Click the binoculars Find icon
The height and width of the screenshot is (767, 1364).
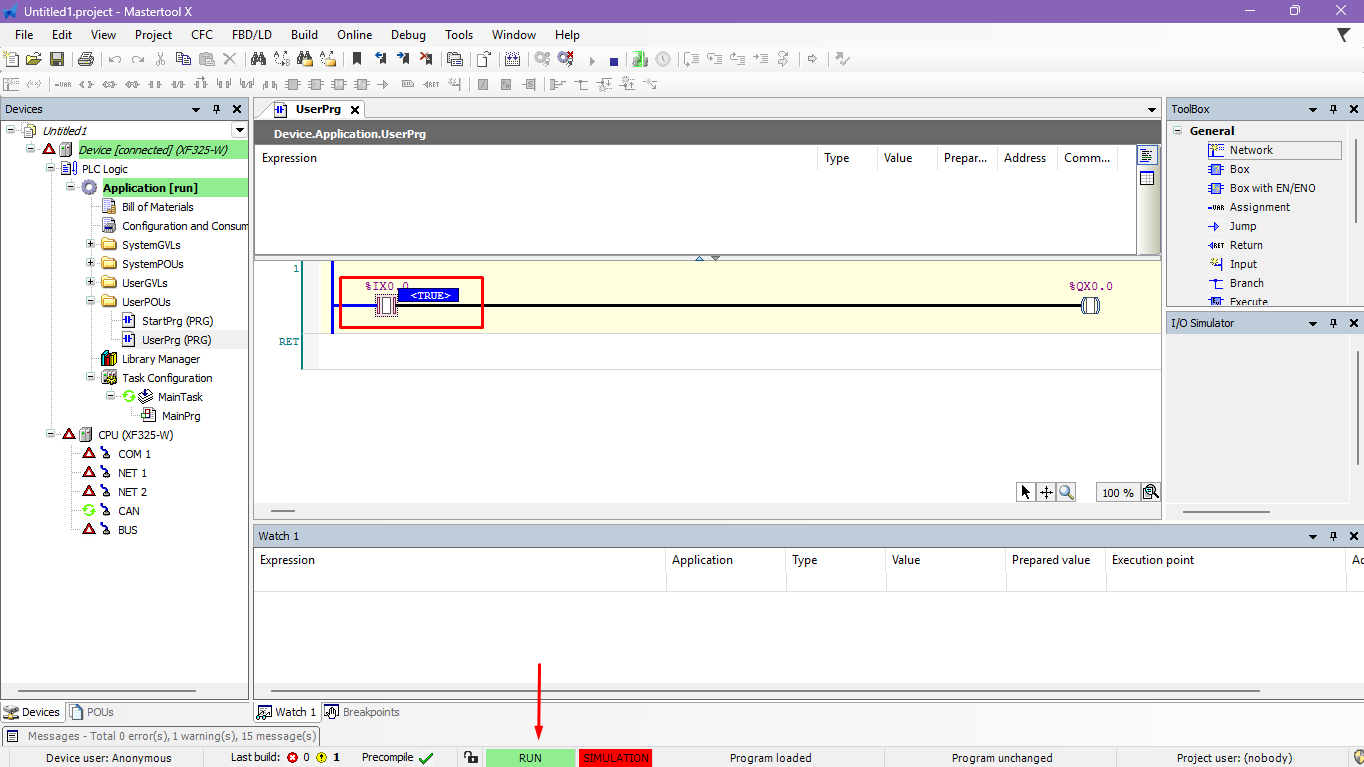click(258, 60)
